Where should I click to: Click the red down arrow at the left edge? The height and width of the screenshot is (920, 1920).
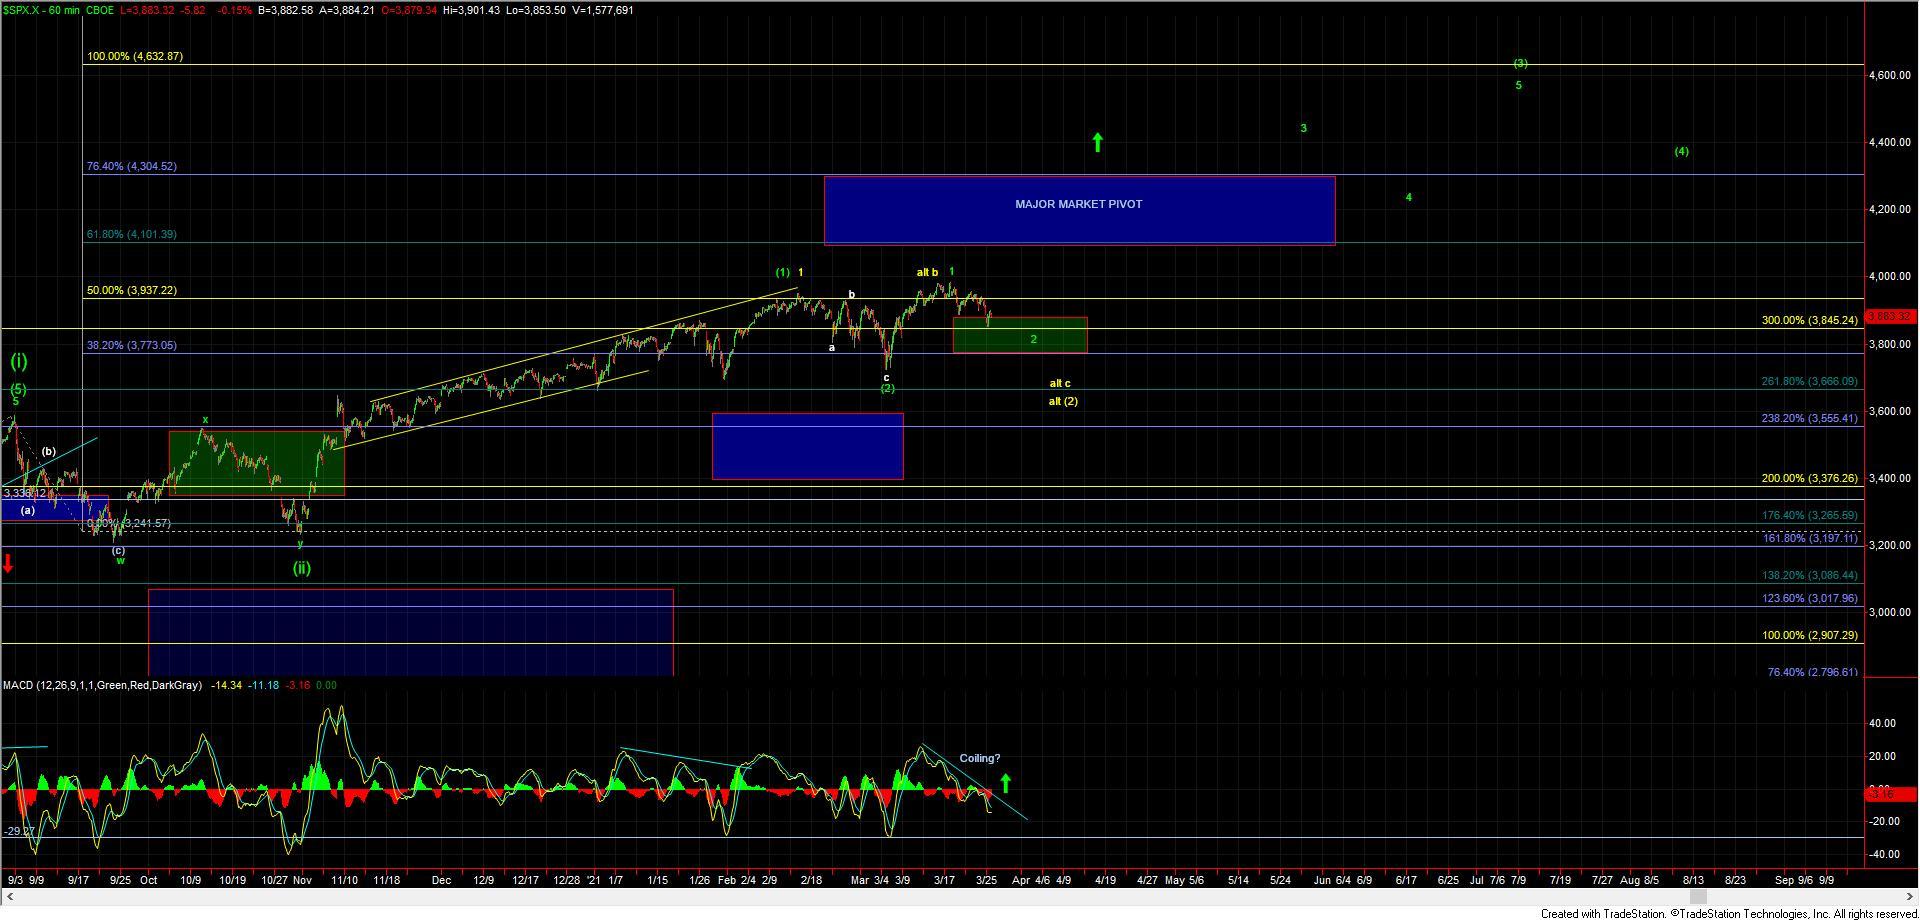tap(9, 564)
